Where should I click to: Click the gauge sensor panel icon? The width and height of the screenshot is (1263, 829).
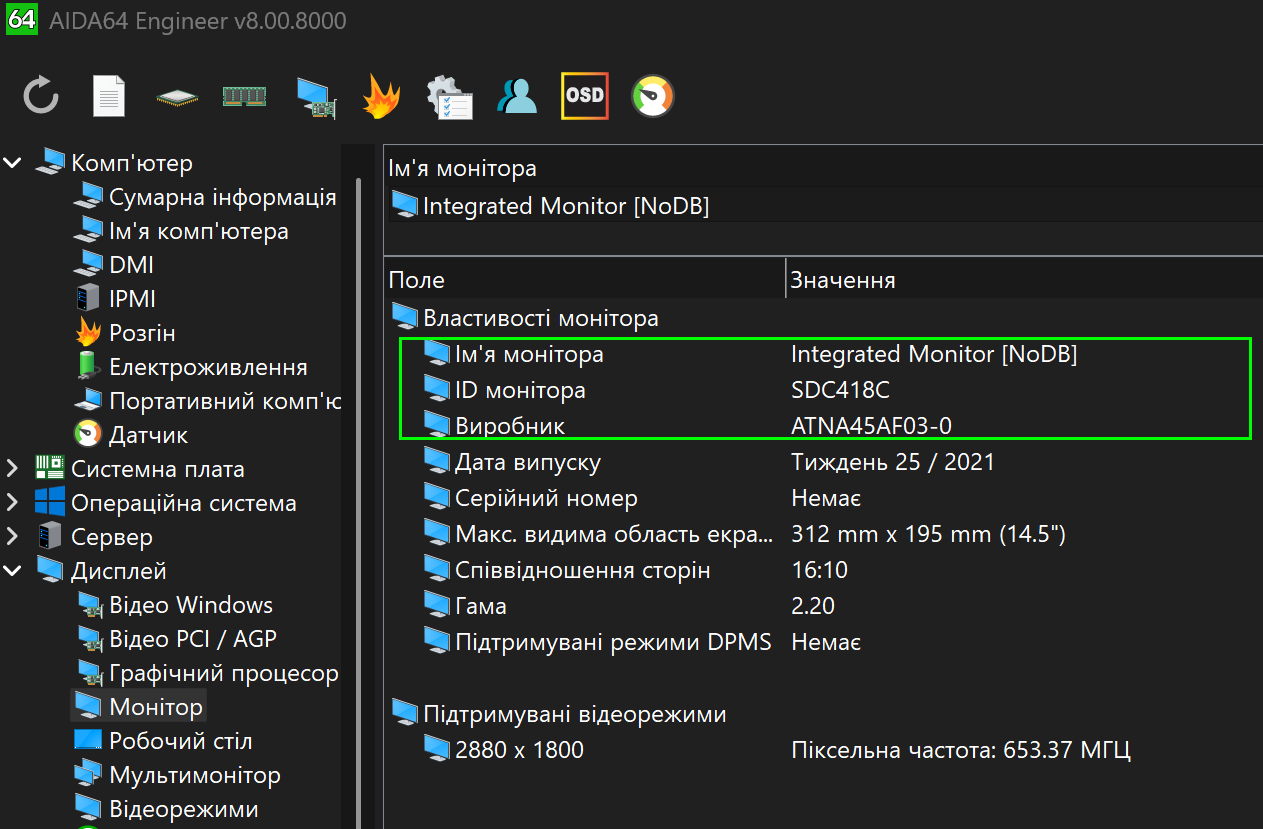coord(652,96)
